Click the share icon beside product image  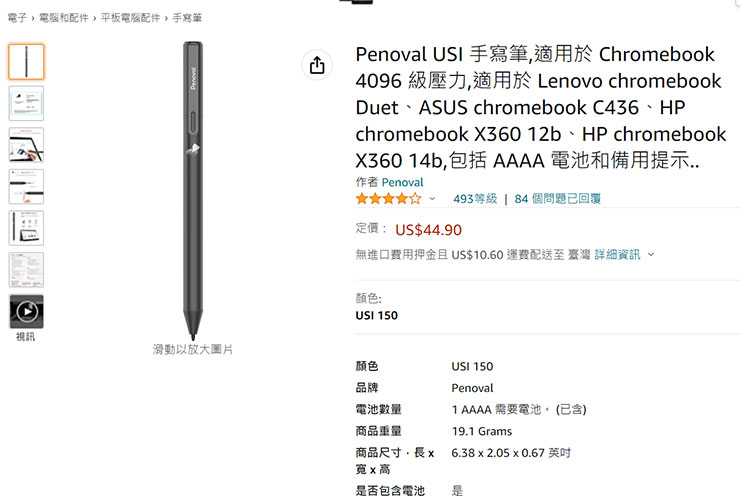[317, 66]
